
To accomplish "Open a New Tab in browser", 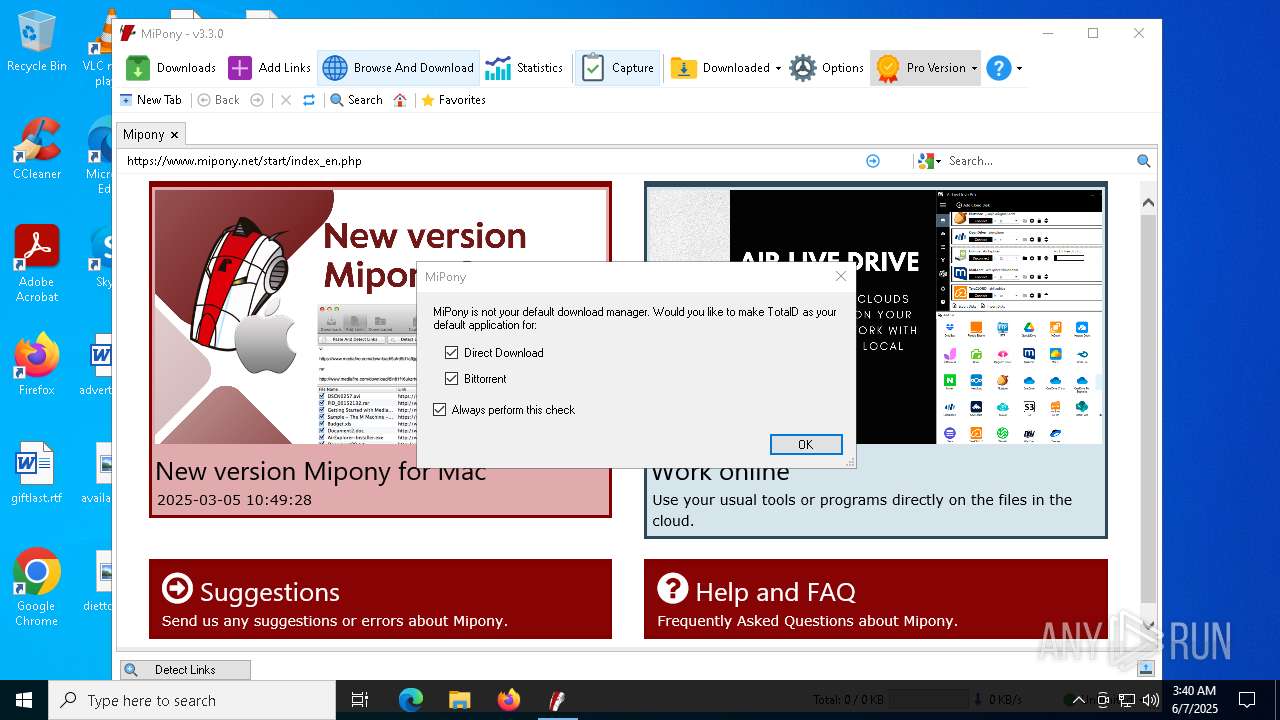I will [x=151, y=100].
